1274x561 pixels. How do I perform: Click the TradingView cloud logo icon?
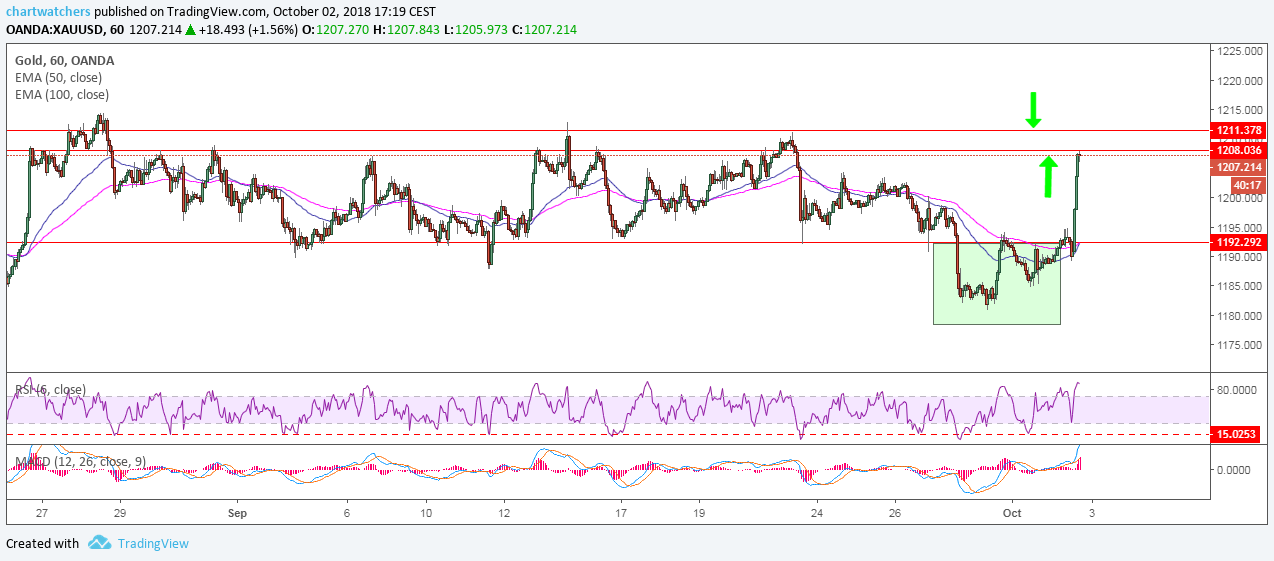click(98, 543)
